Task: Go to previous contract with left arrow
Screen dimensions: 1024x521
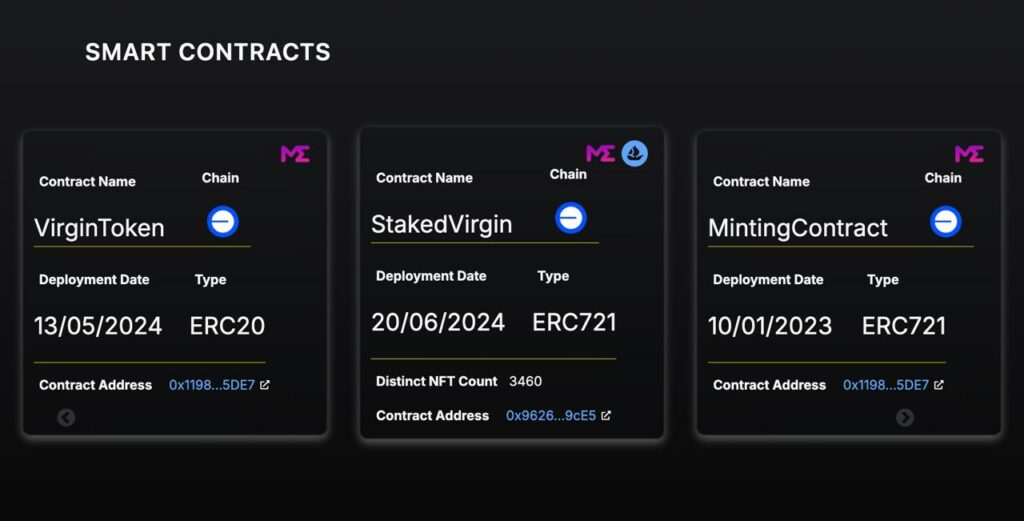Action: [x=66, y=417]
